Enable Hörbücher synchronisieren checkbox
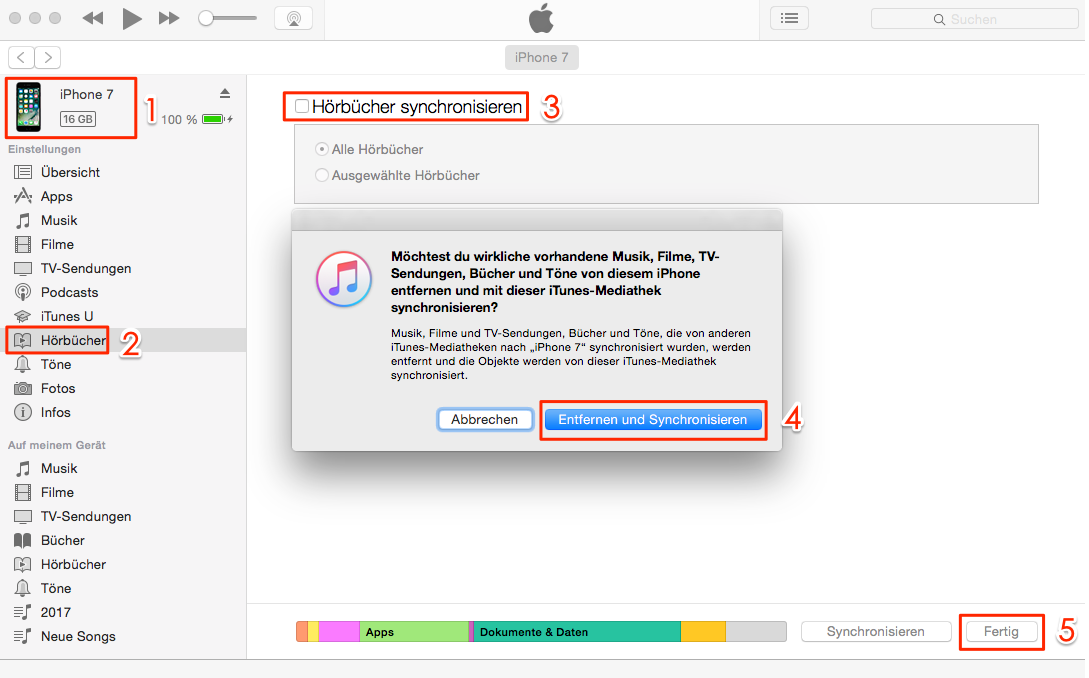Viewport: 1089px width, 678px height. tap(301, 106)
